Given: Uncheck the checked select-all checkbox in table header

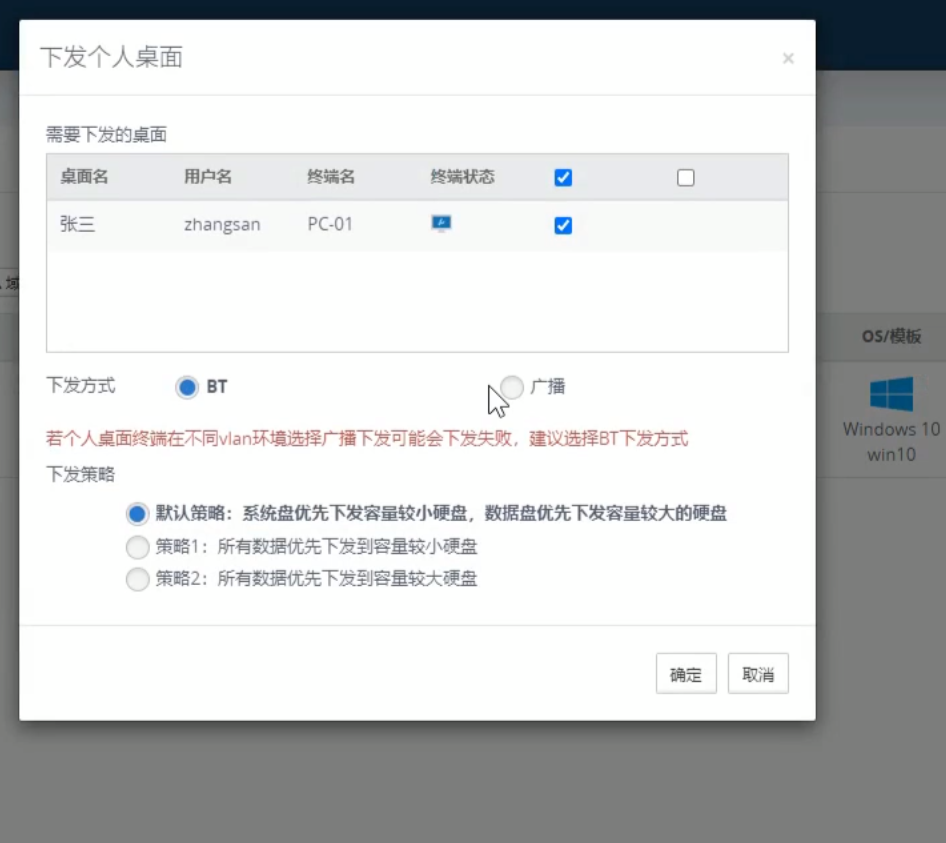Looking at the screenshot, I should (x=563, y=178).
